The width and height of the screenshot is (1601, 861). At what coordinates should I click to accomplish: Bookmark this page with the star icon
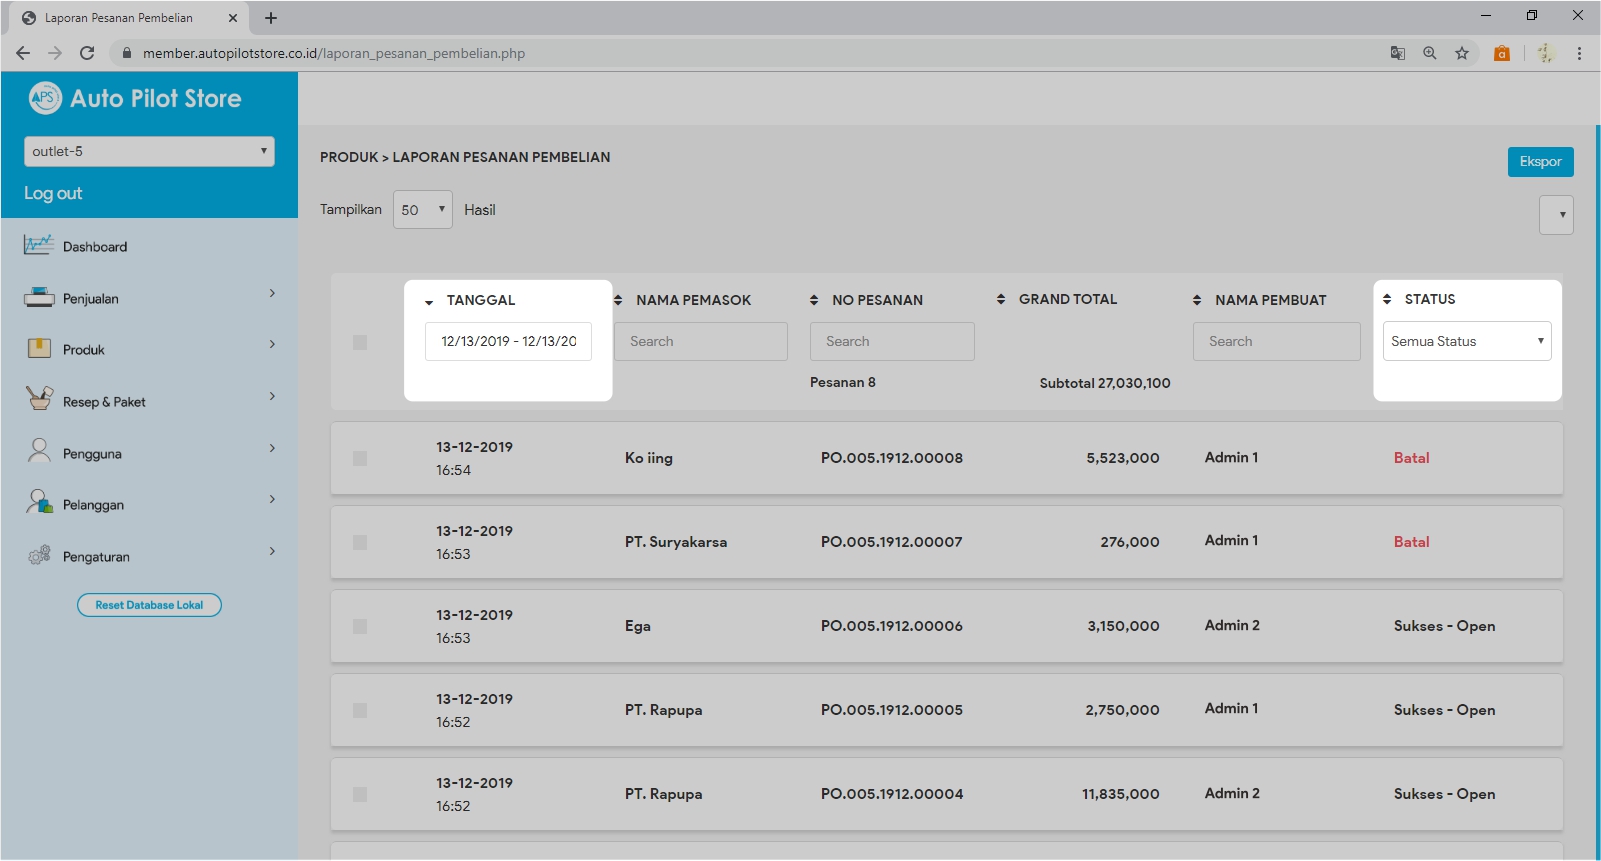(x=1462, y=53)
